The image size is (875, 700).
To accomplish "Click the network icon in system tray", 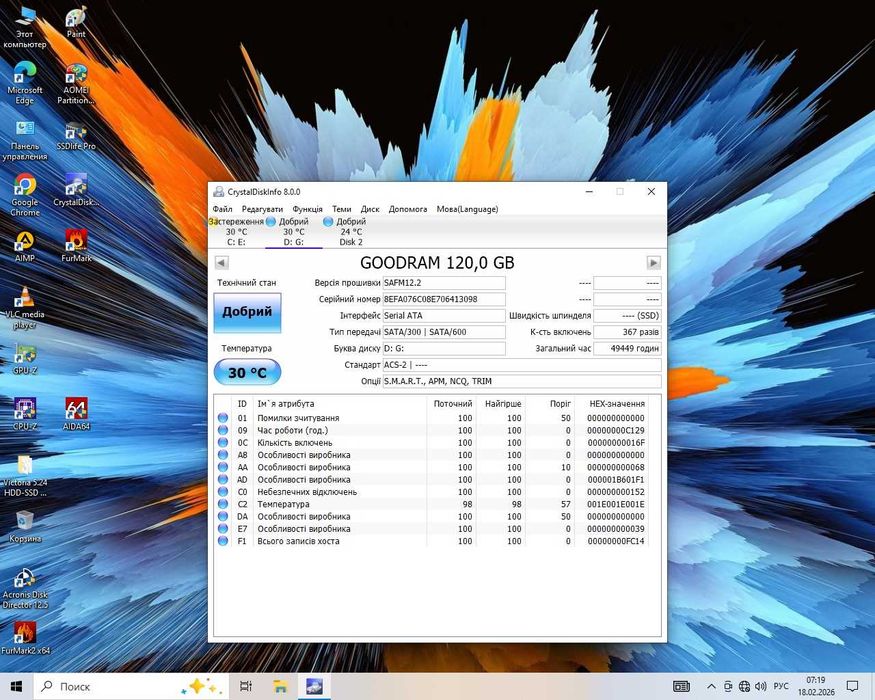I will click(744, 686).
